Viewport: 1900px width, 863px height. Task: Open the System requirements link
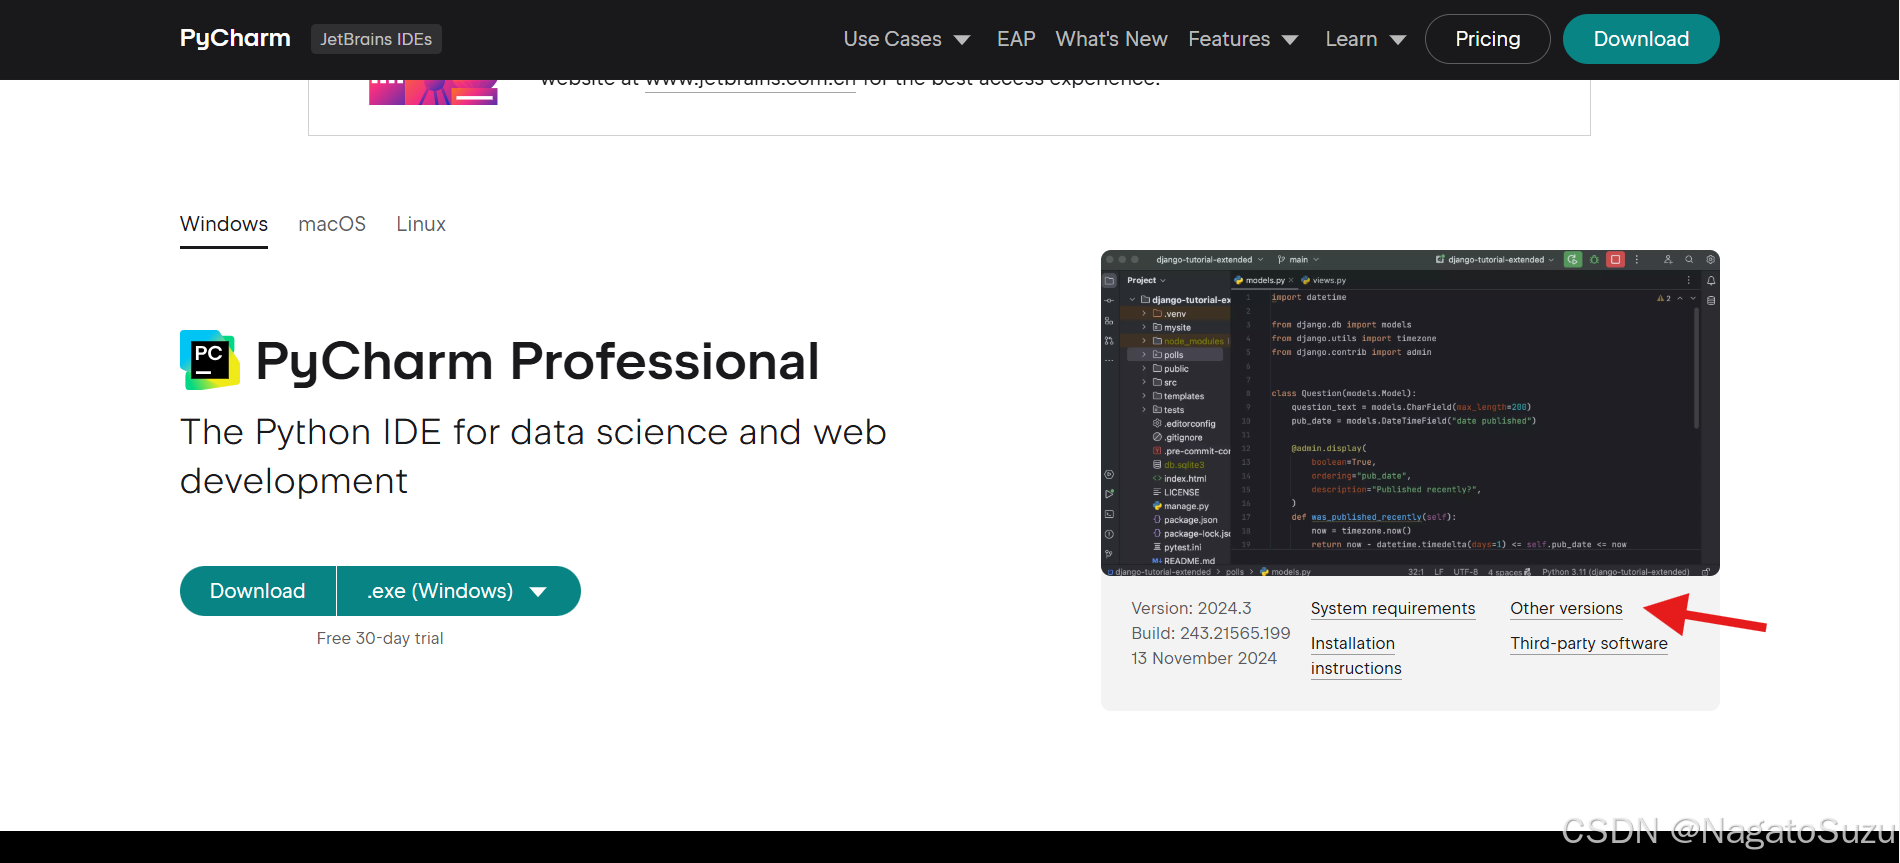pyautogui.click(x=1393, y=609)
